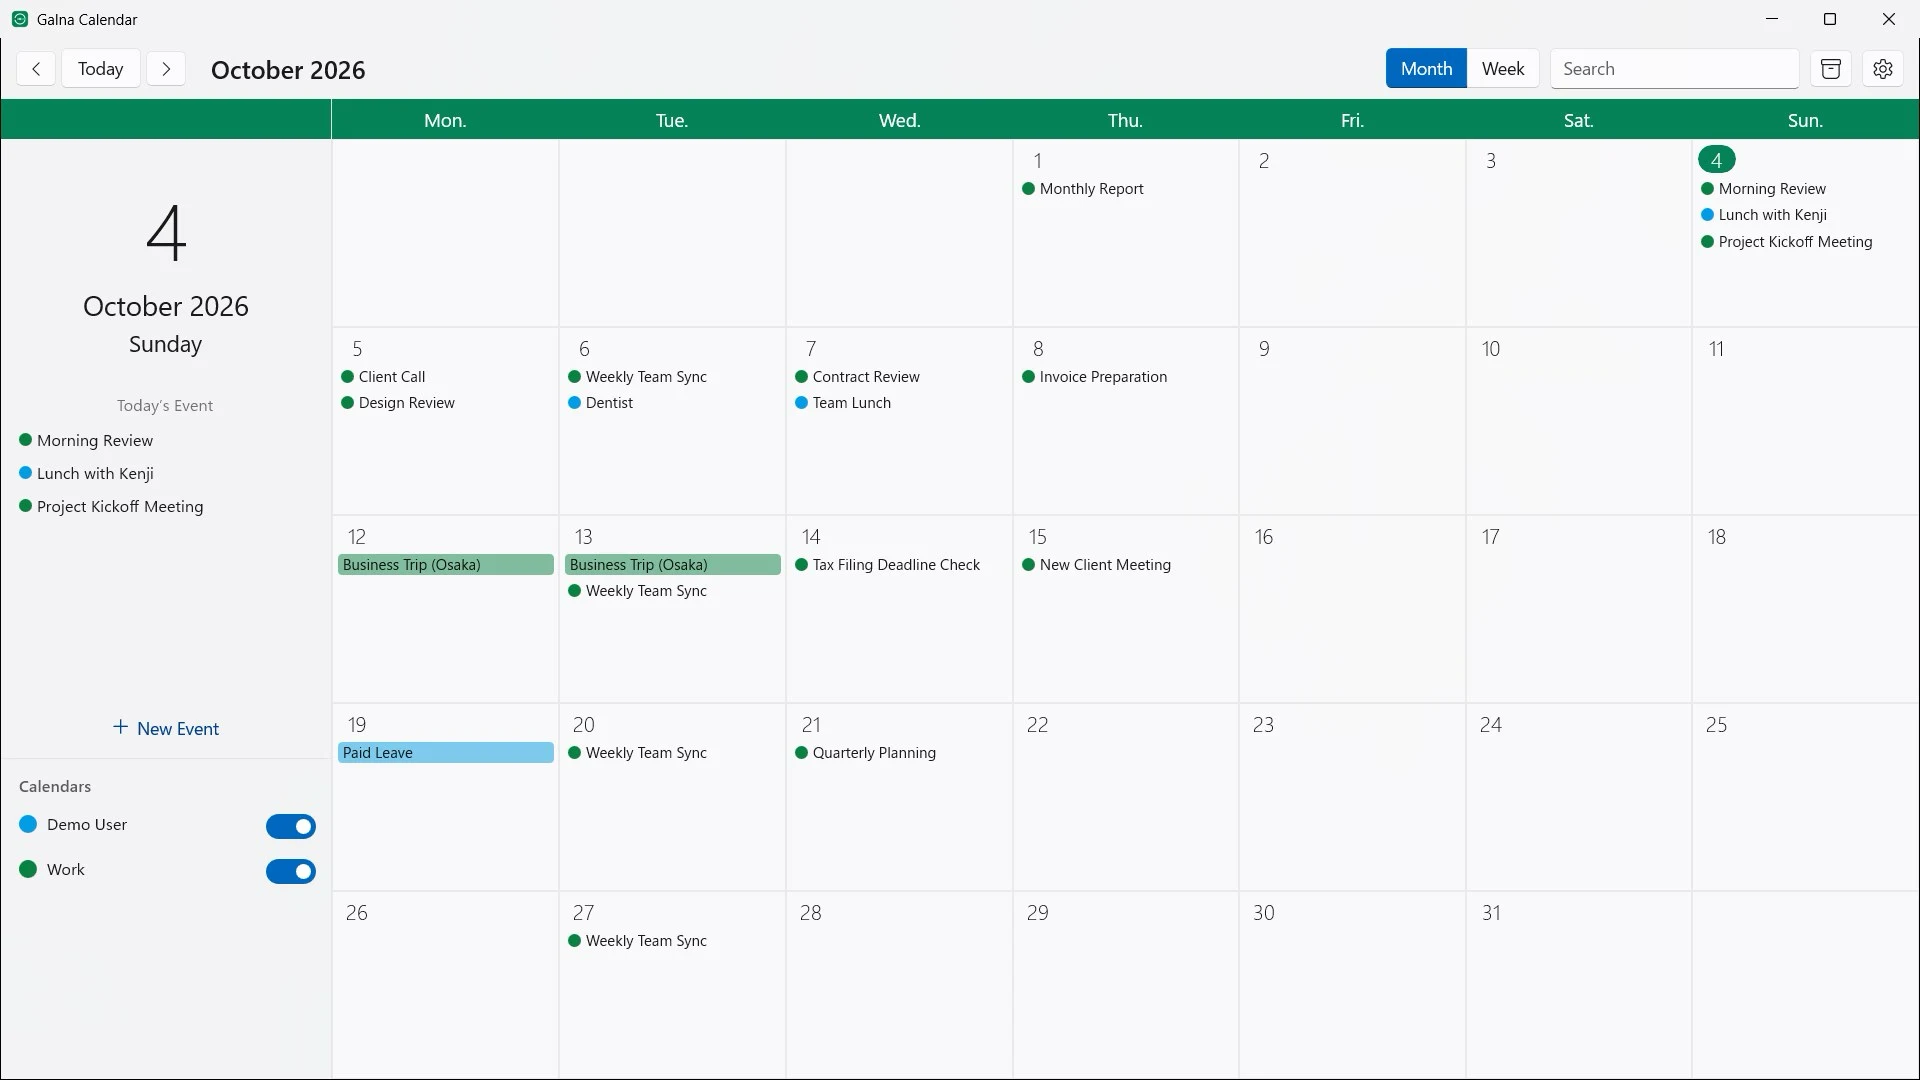This screenshot has width=1920, height=1080.
Task: Open the Invoice Preparation event on October 8
Action: (1094, 377)
